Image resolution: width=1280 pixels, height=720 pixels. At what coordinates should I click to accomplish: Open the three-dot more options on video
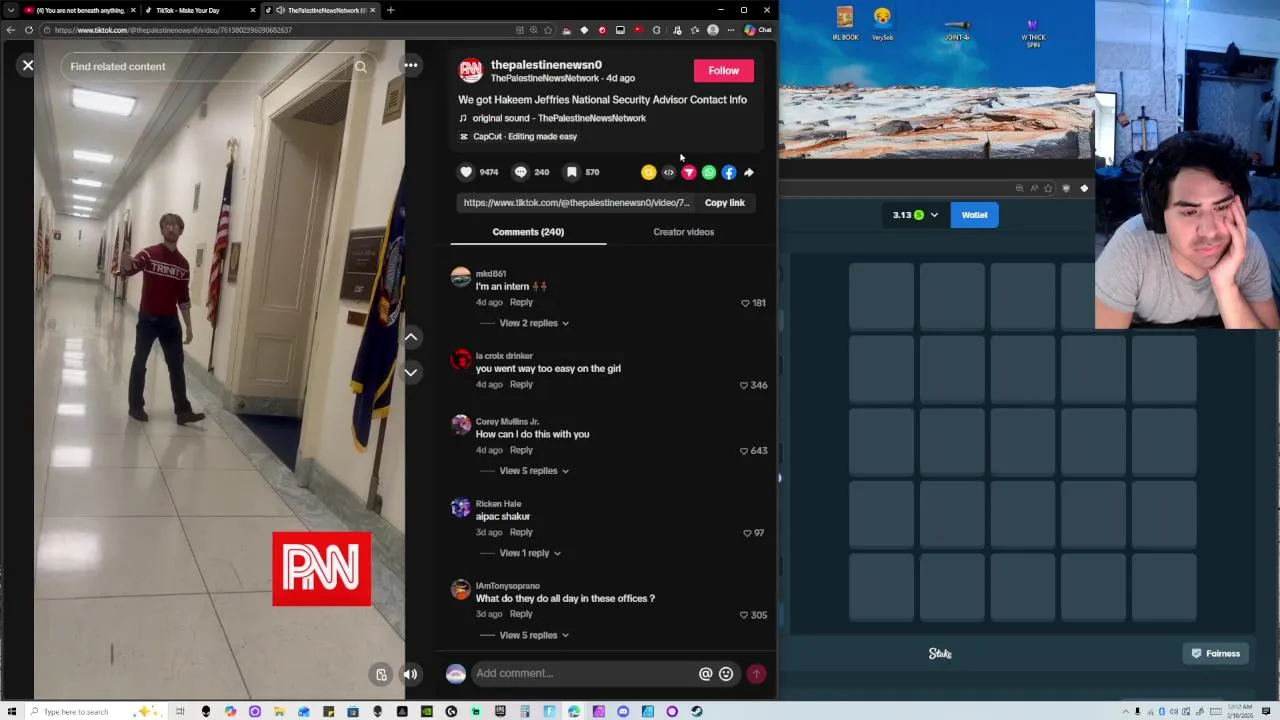(x=411, y=65)
